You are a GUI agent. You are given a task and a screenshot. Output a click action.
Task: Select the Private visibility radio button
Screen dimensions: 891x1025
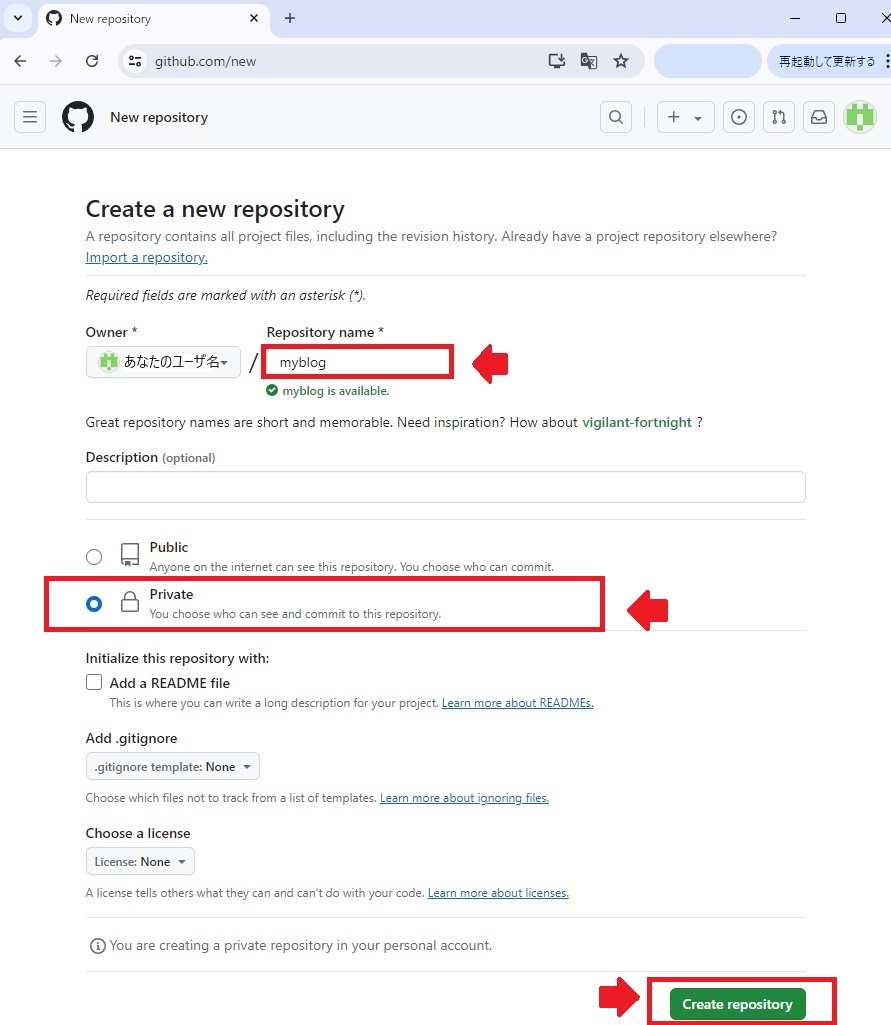[94, 604]
